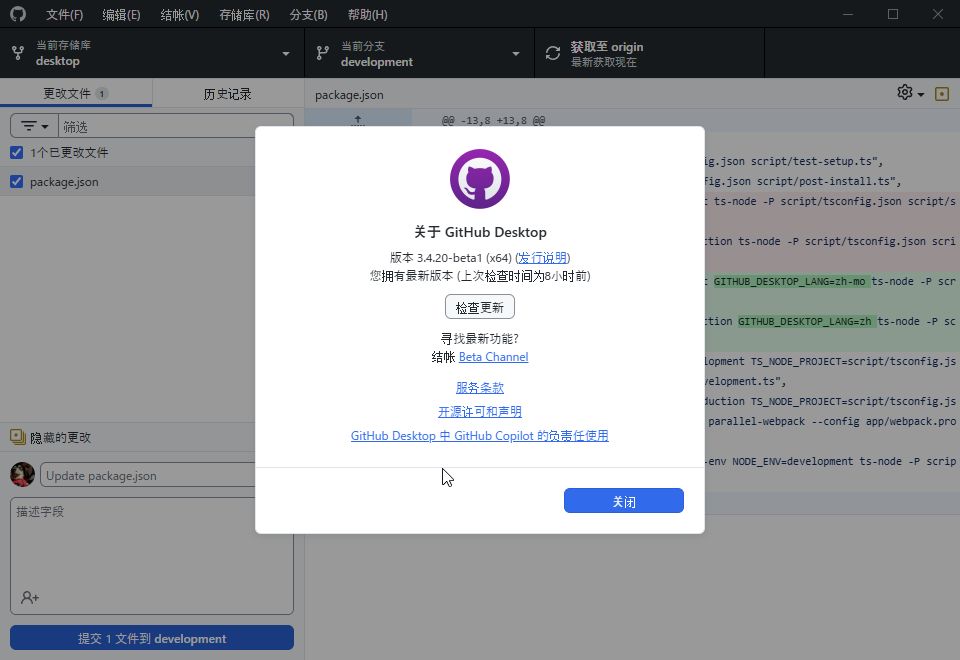The width and height of the screenshot is (960, 660).
Task: Minimize the GitHub Desktop window
Action: pos(848,14)
